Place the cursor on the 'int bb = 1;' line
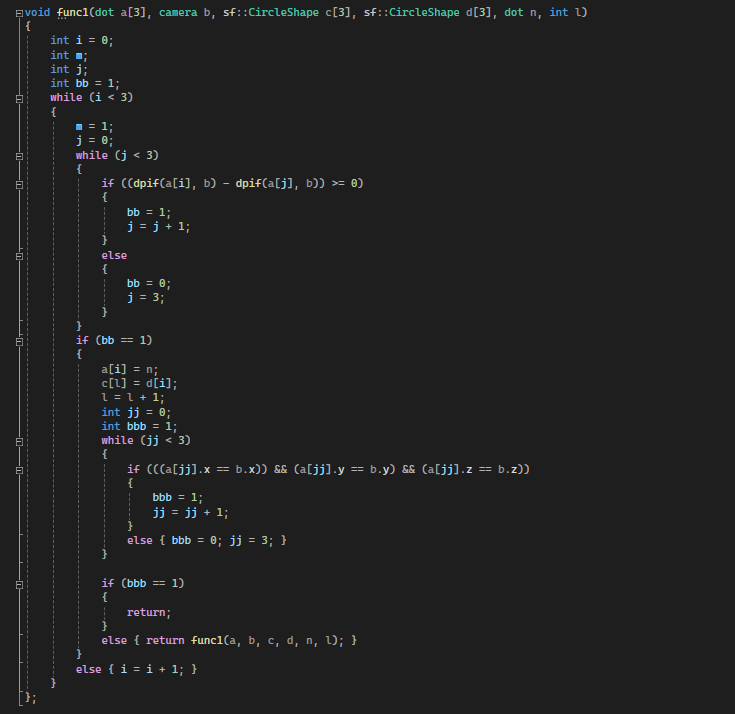Viewport: 735px width, 714px height. click(85, 83)
